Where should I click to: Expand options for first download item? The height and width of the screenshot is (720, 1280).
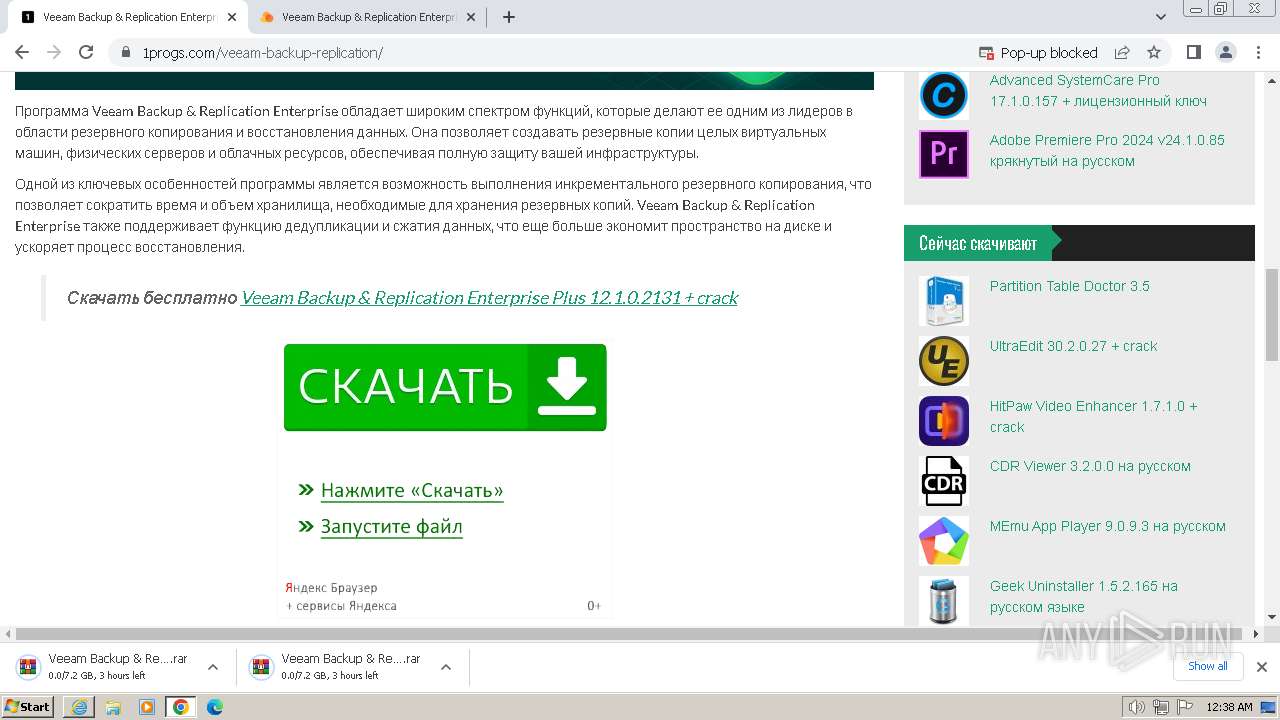coord(213,667)
